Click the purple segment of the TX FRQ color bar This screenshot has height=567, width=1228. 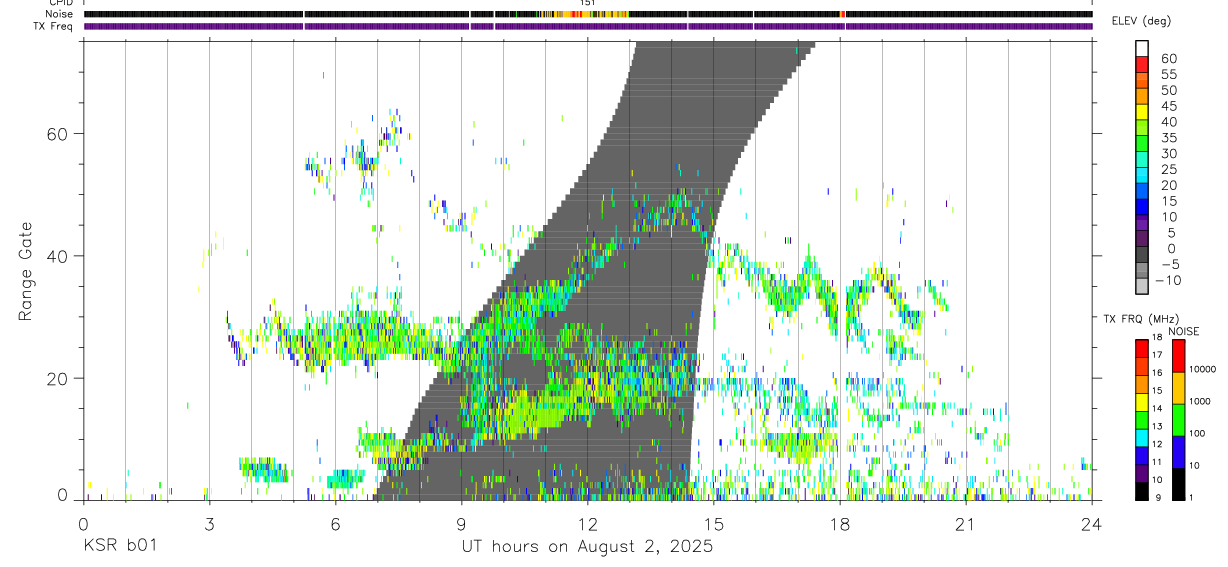(x=1141, y=473)
